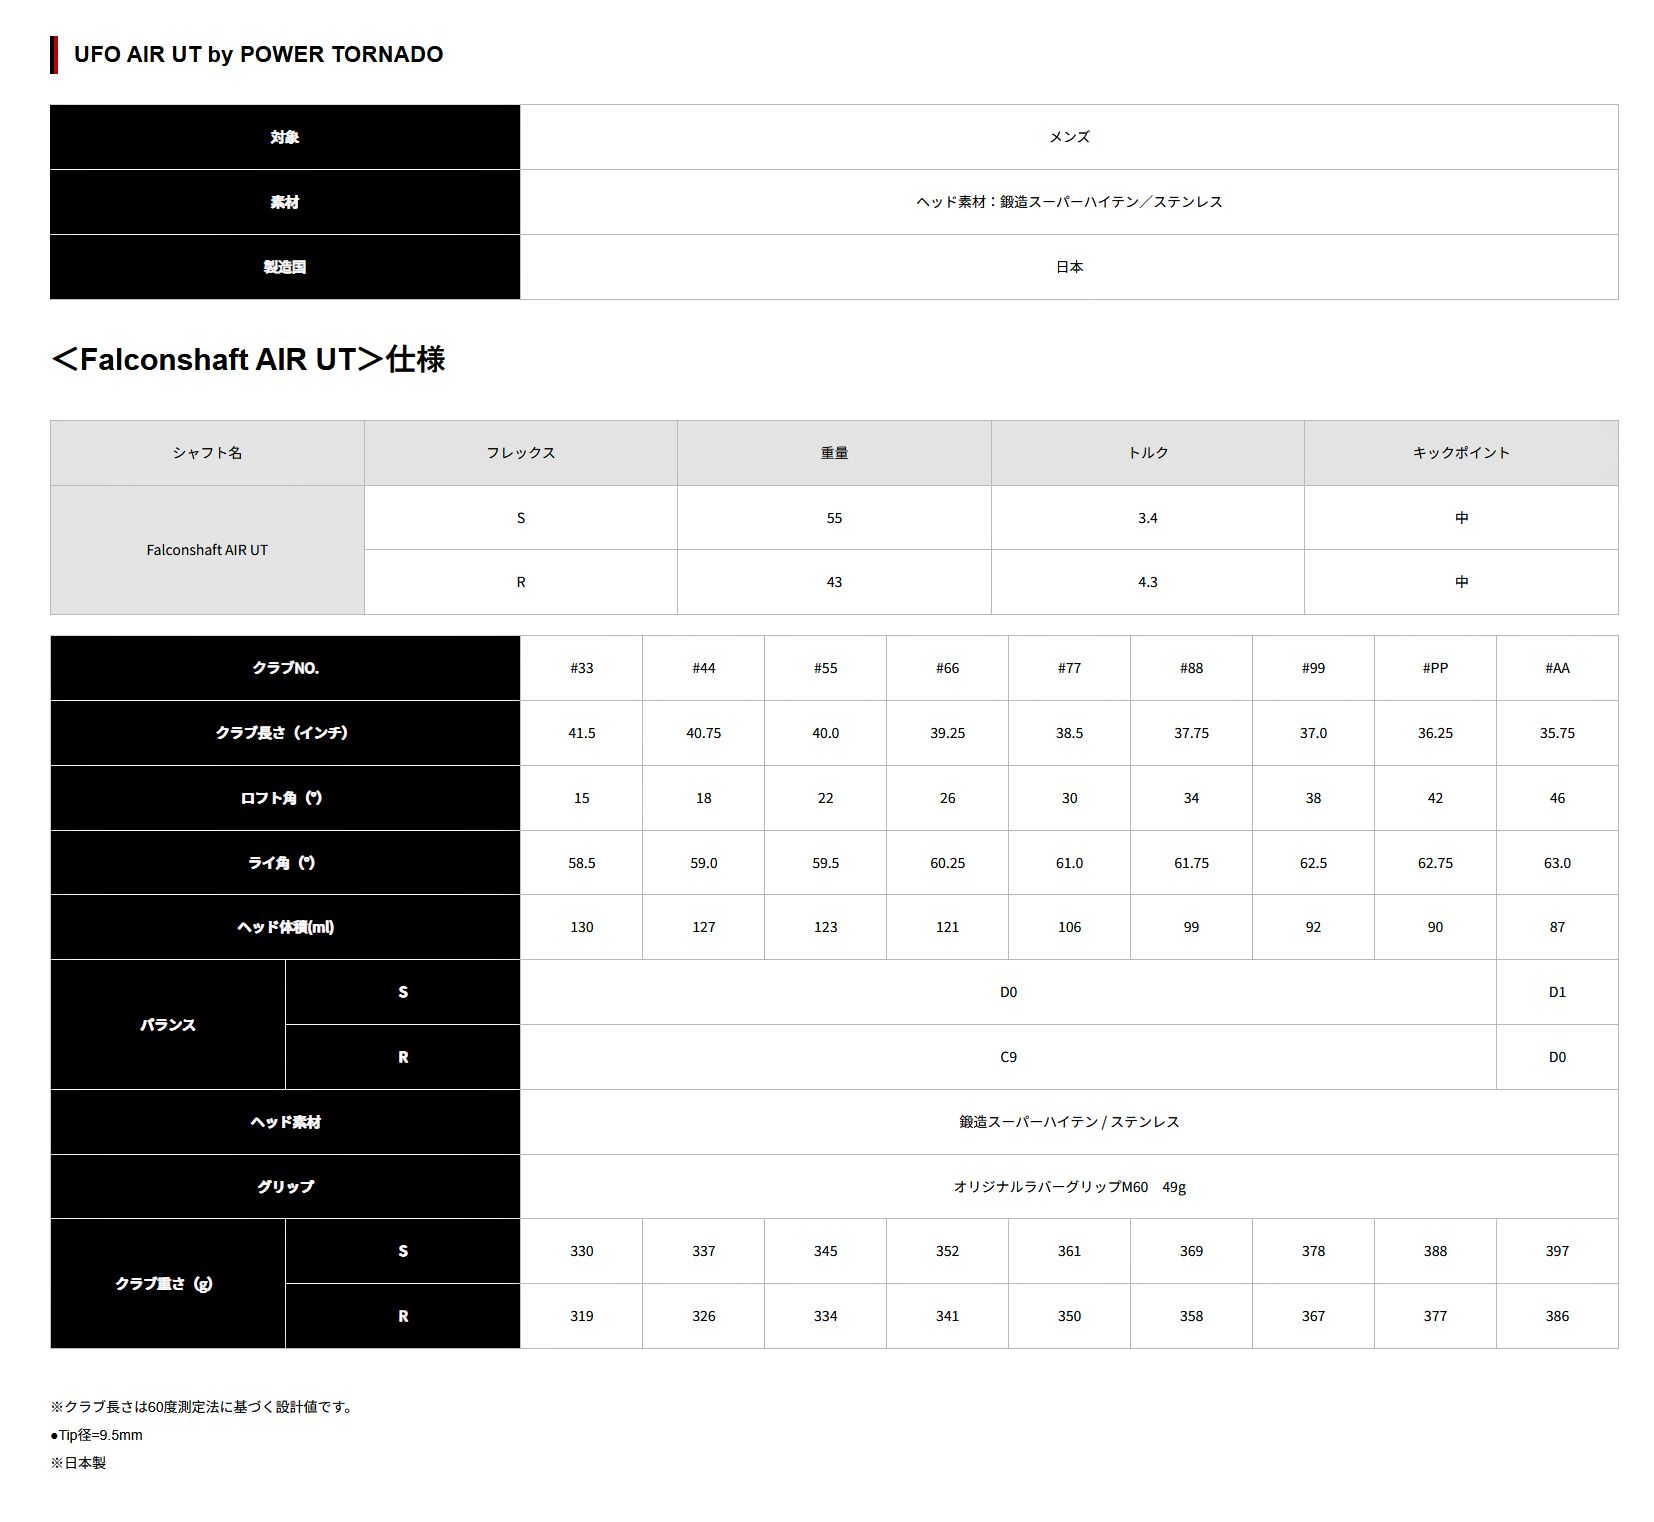Image resolution: width=1654 pixels, height=1522 pixels.
Task: Select club weight value "330"
Action: point(582,1251)
